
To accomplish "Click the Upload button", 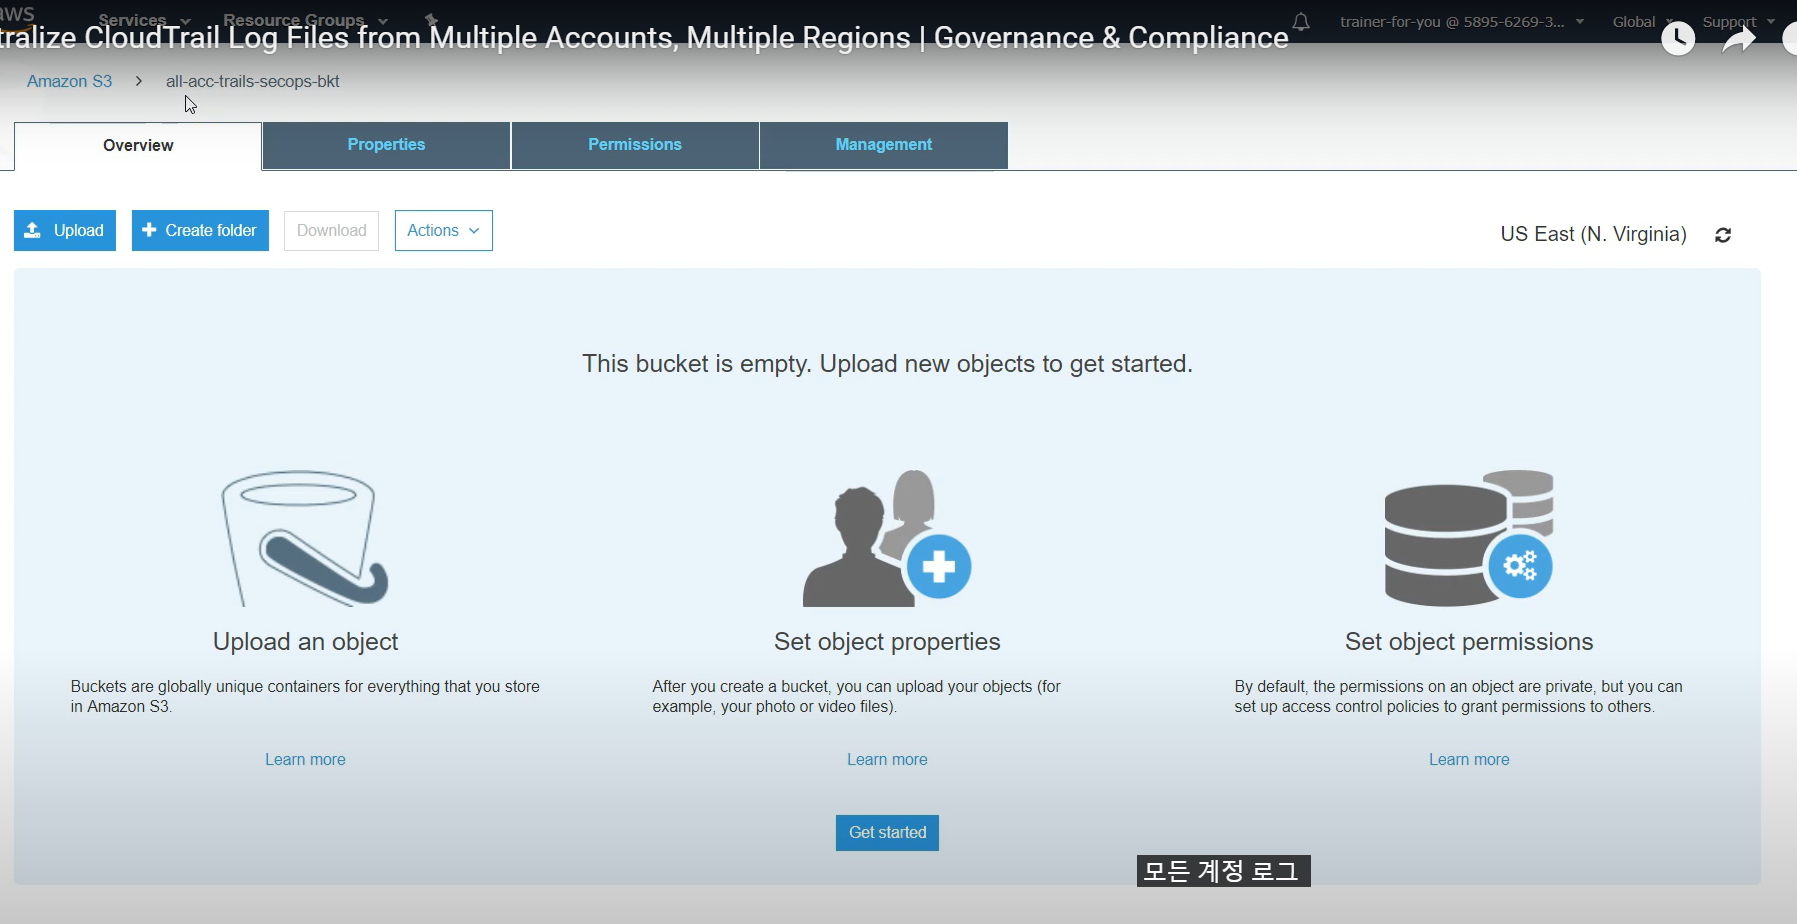I will pos(65,230).
